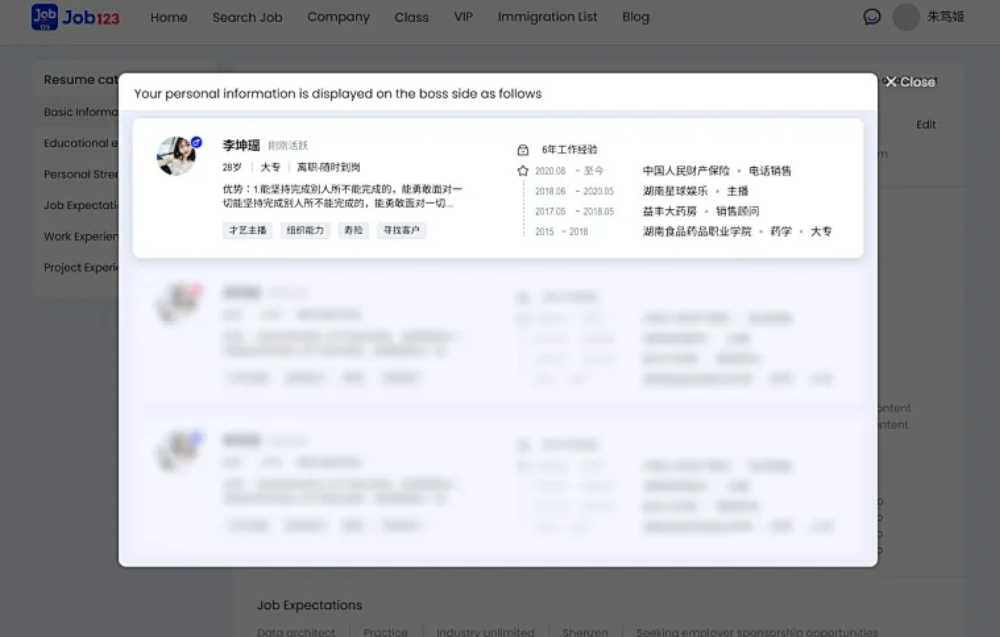This screenshot has width=1000, height=637.
Task: Go to the Home menu
Action: click(169, 17)
